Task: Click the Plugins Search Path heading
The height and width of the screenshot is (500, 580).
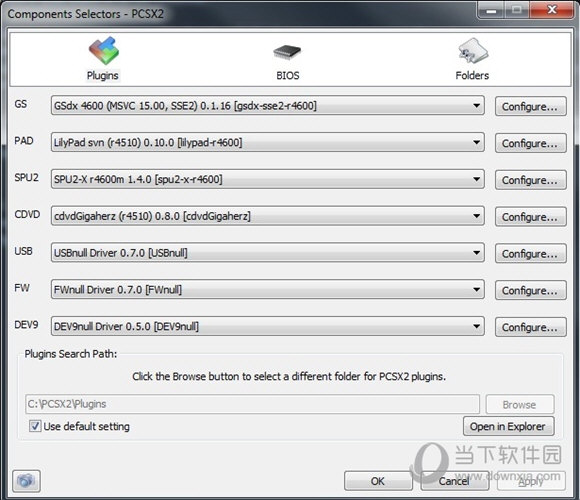Action: click(71, 354)
